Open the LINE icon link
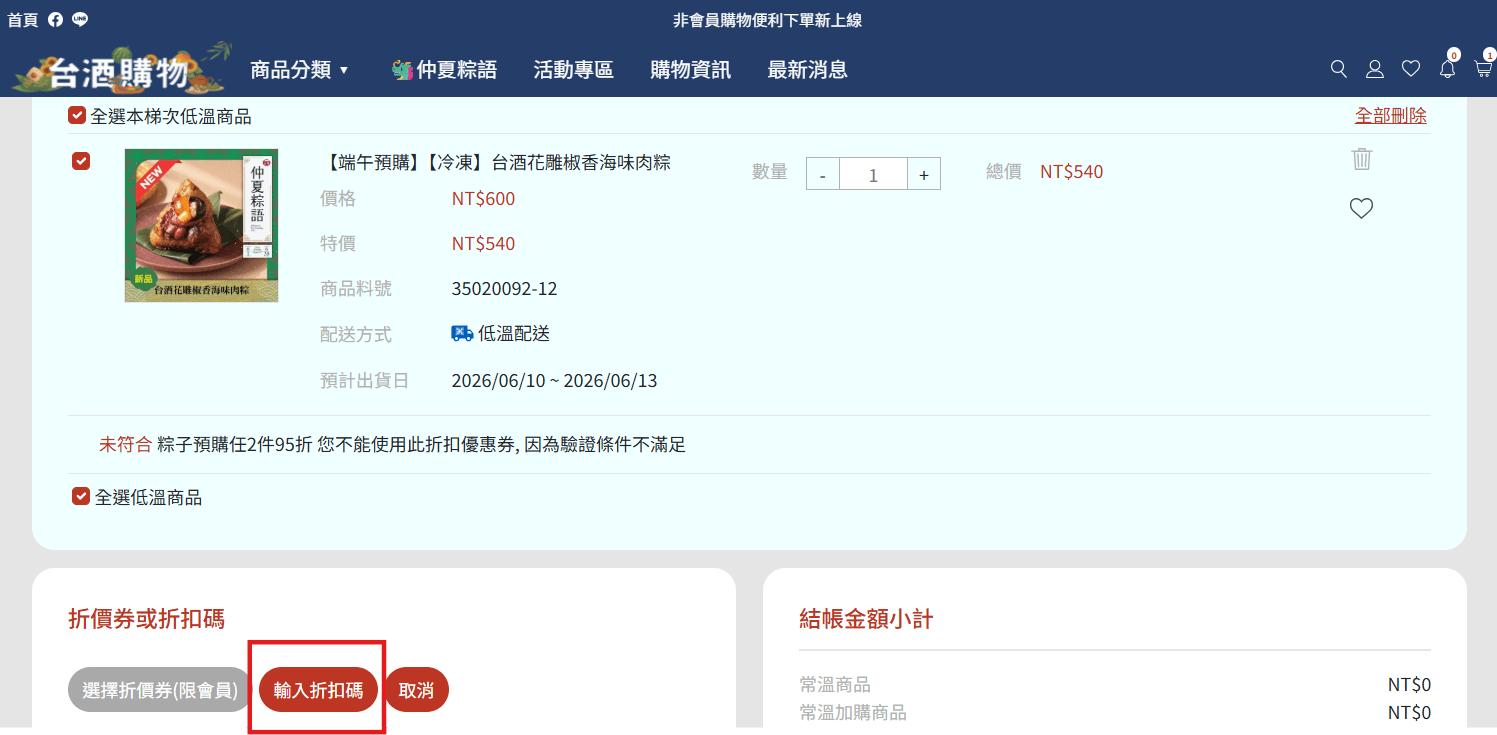Screen dimensions: 1497x735 click(80, 19)
